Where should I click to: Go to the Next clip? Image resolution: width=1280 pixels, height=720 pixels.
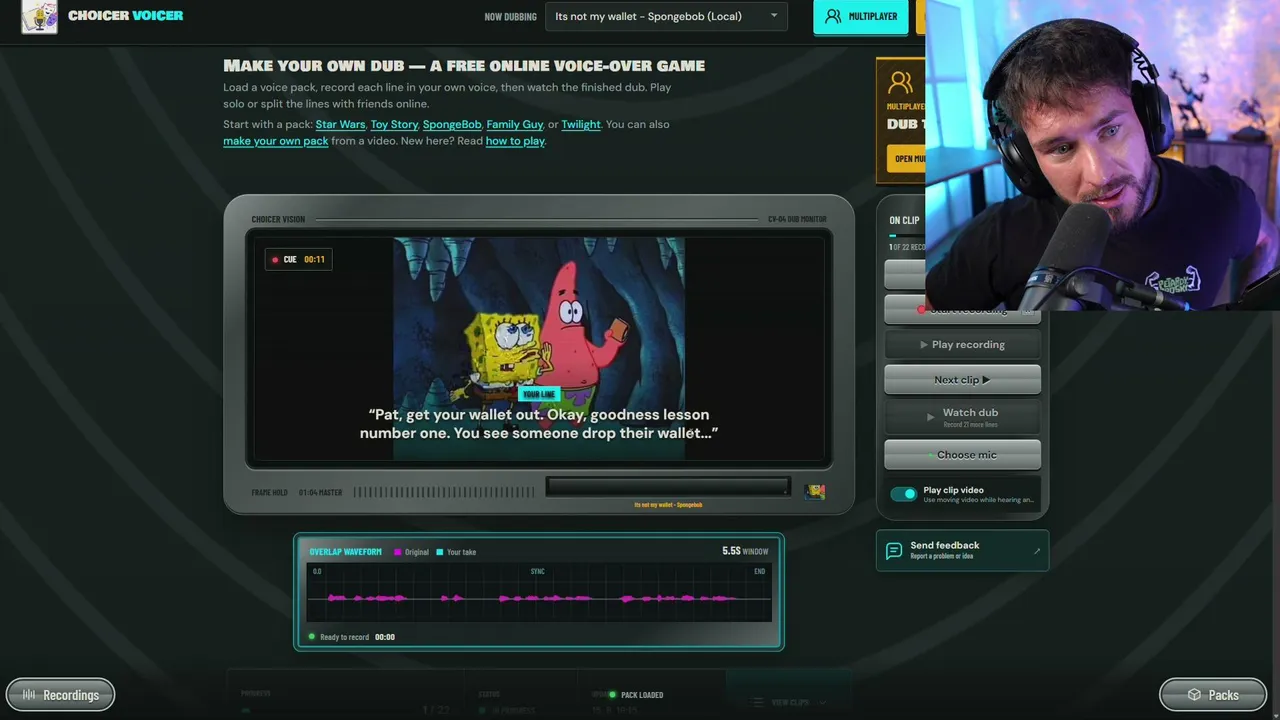[x=962, y=380]
